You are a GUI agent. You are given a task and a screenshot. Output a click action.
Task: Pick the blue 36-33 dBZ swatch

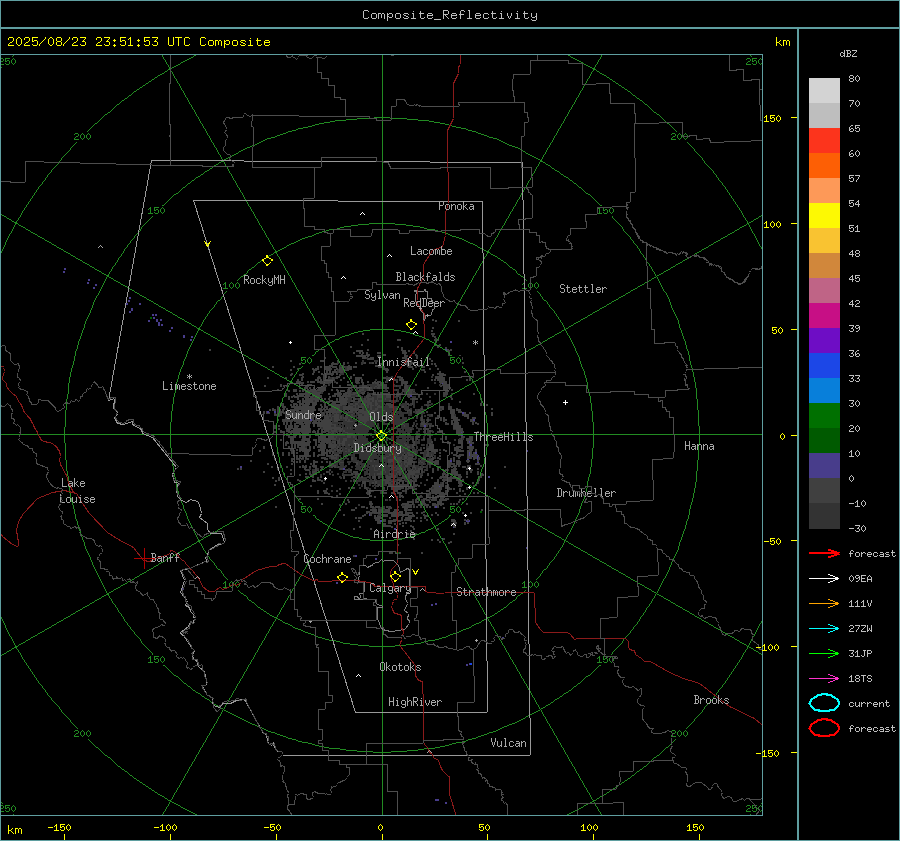point(824,366)
